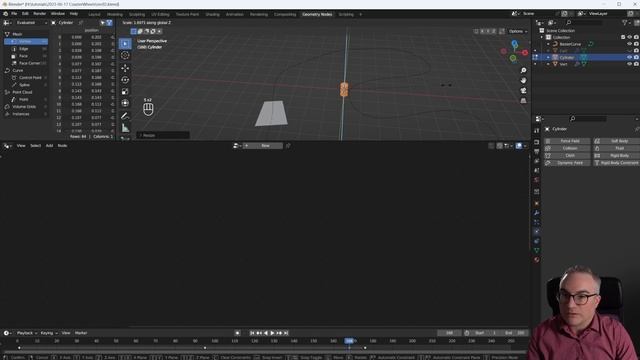Open the Modifiers wrench tab in properties
Screen dimensions: 640x360
537,213
